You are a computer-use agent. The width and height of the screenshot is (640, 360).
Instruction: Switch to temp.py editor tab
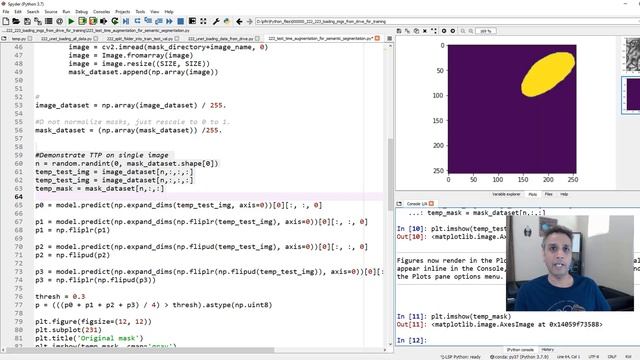18,38
